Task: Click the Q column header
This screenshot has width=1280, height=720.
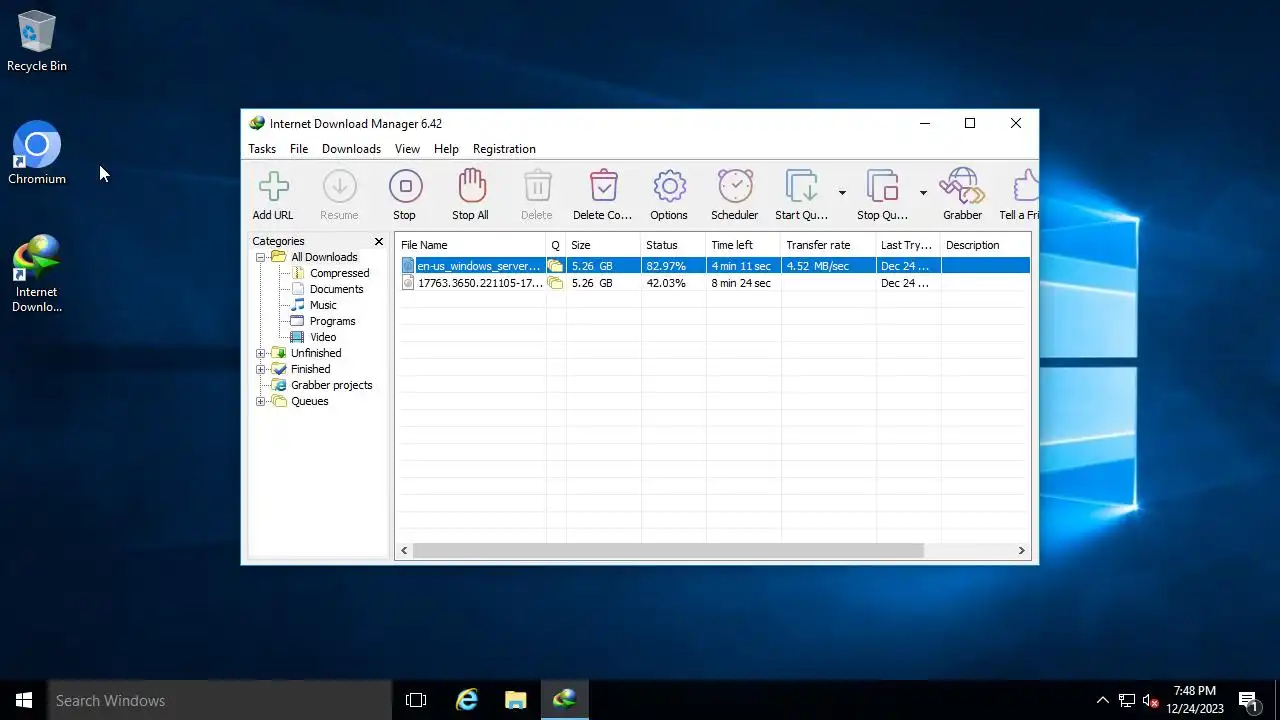Action: 556,245
